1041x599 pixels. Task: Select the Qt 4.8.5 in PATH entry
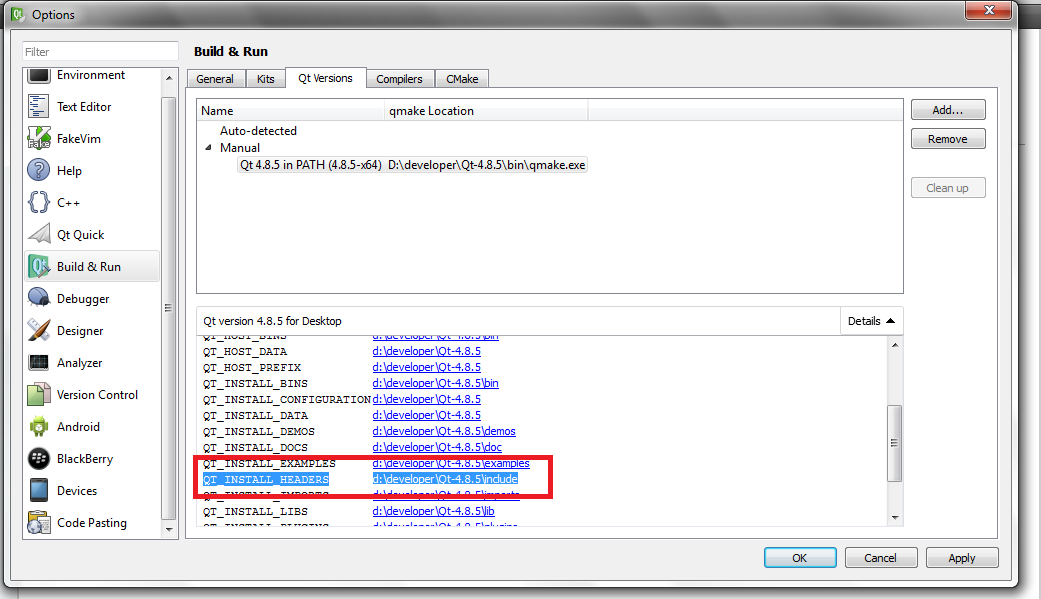pos(310,165)
